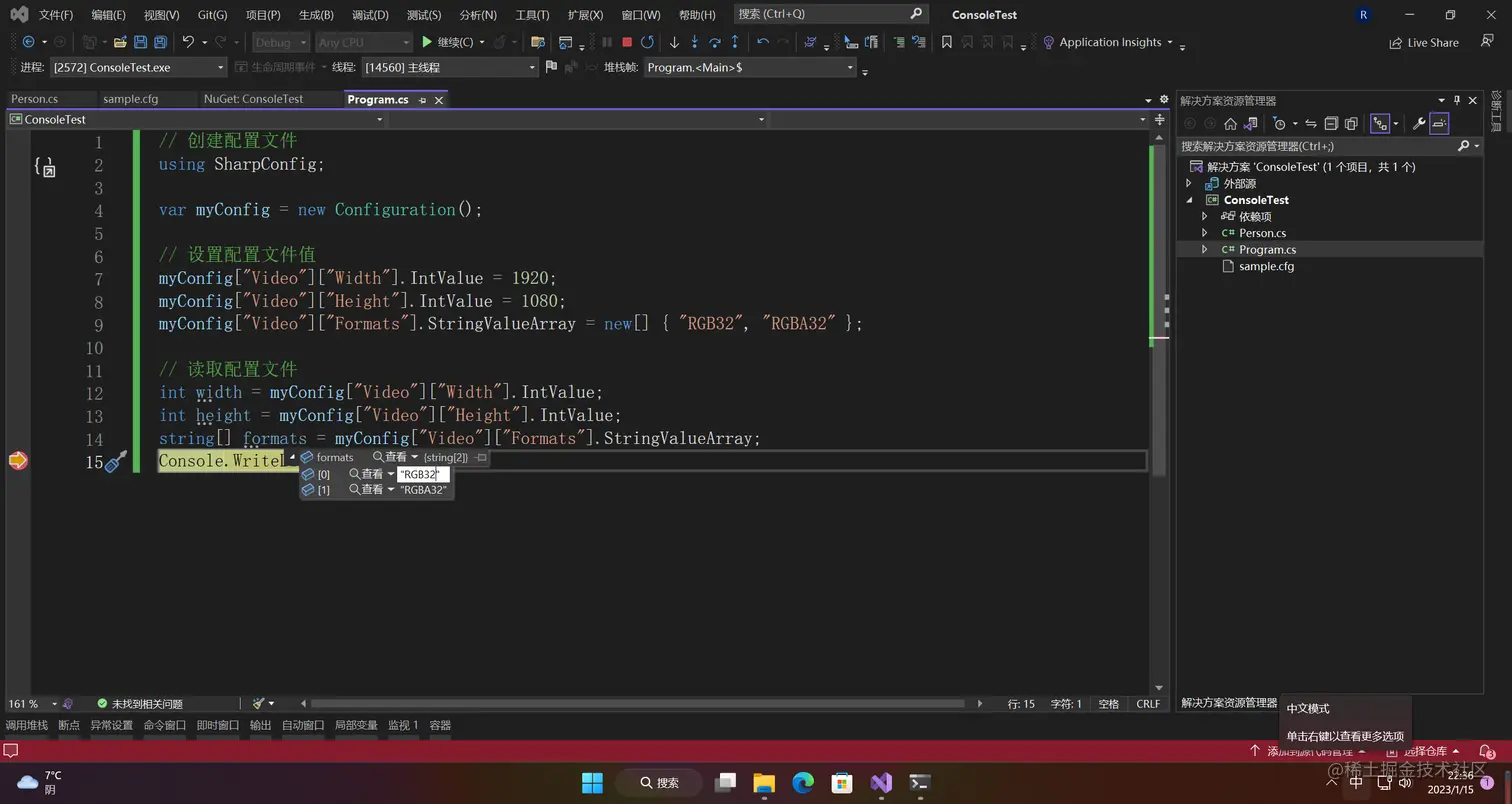The width and height of the screenshot is (1512, 804).
Task: Click the Find in Files folder-search icon
Action: [538, 42]
